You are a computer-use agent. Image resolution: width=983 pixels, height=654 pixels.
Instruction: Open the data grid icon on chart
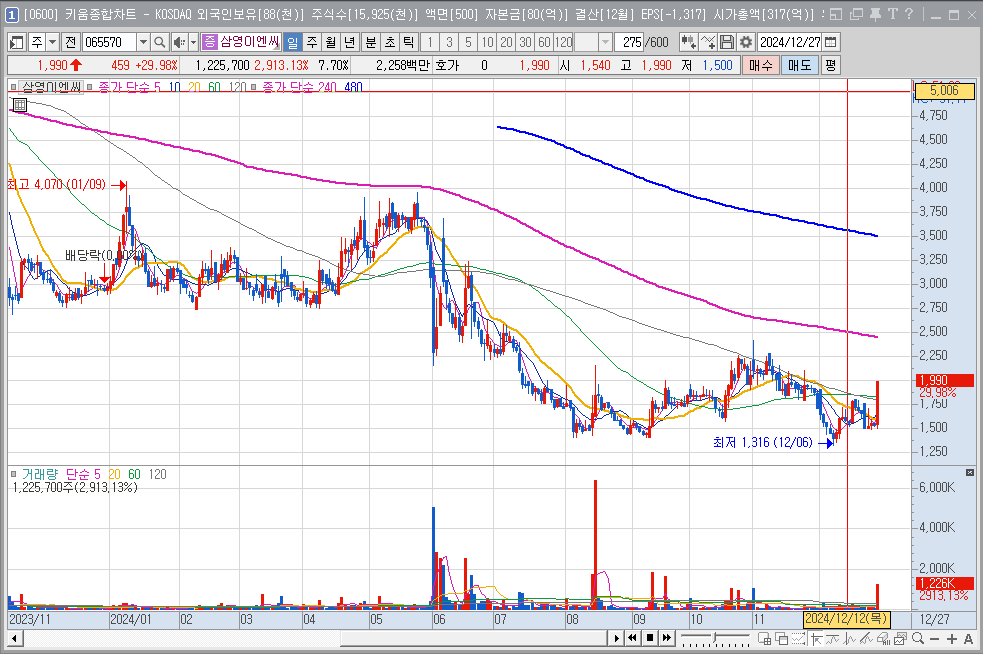click(19, 105)
